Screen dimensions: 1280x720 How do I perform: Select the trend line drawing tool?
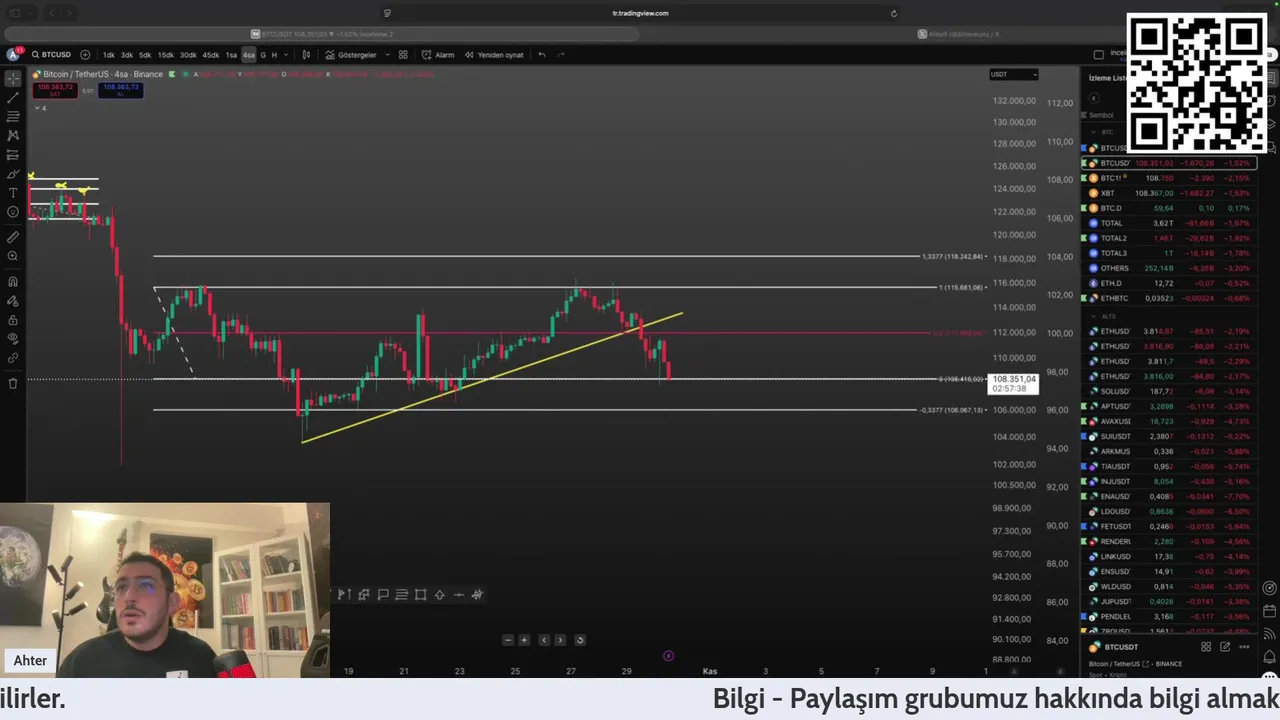tap(13, 97)
